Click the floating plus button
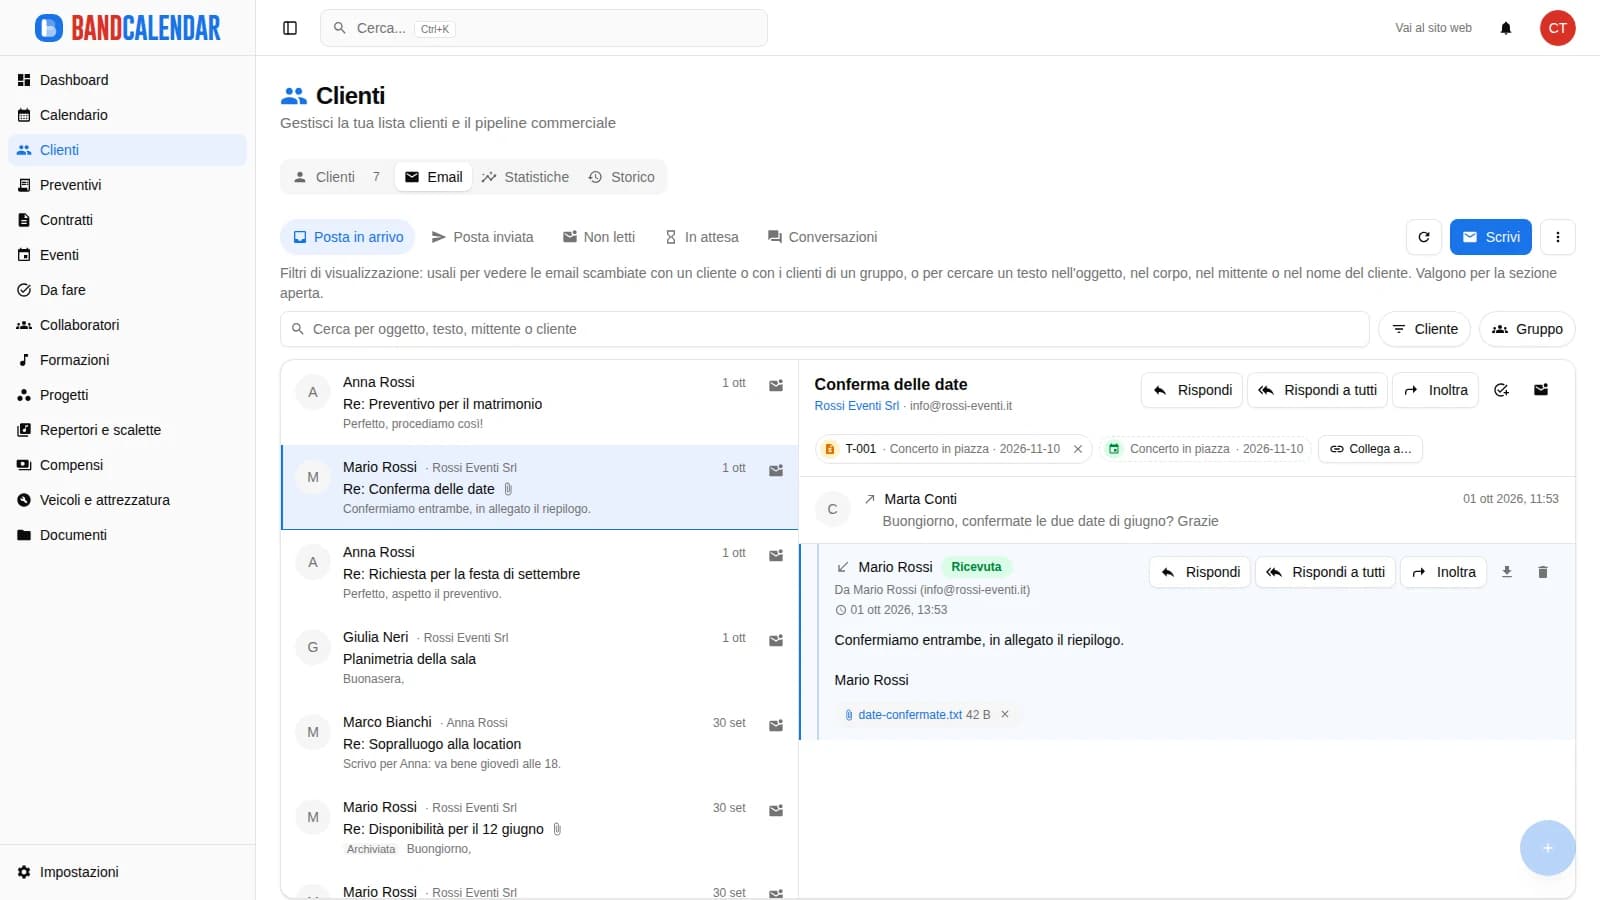 pos(1548,848)
